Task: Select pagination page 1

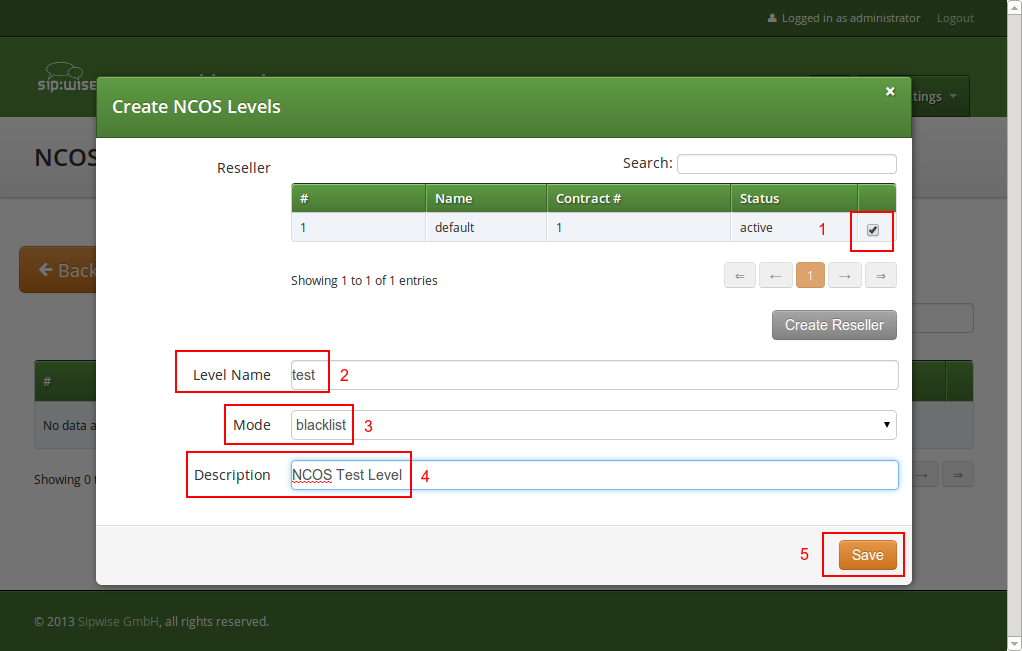Action: coord(810,275)
